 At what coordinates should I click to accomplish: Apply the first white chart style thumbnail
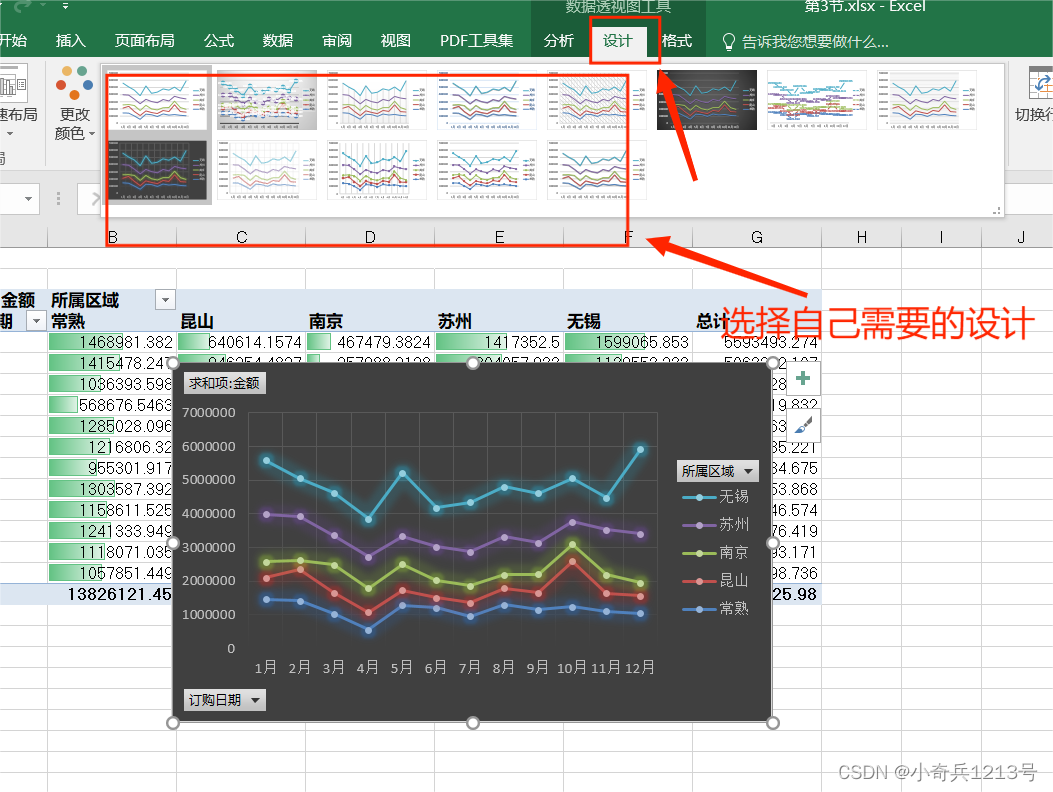click(157, 100)
